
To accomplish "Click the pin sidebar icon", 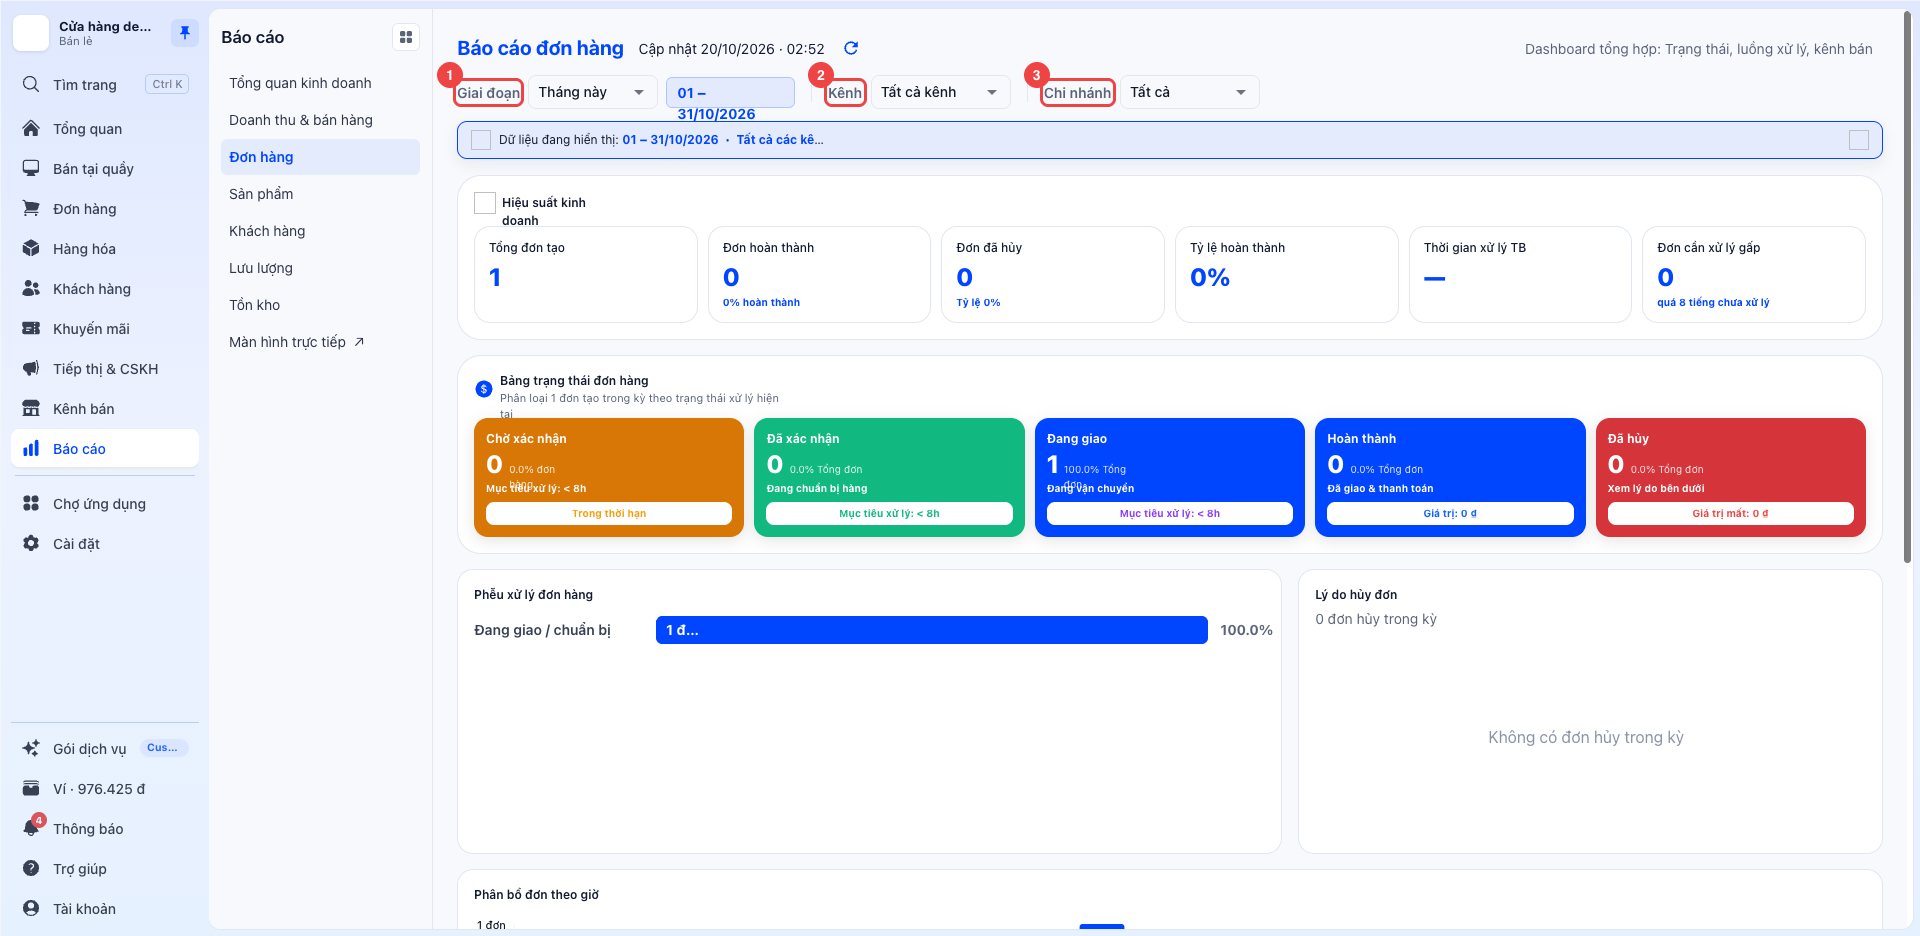I will point(184,33).
